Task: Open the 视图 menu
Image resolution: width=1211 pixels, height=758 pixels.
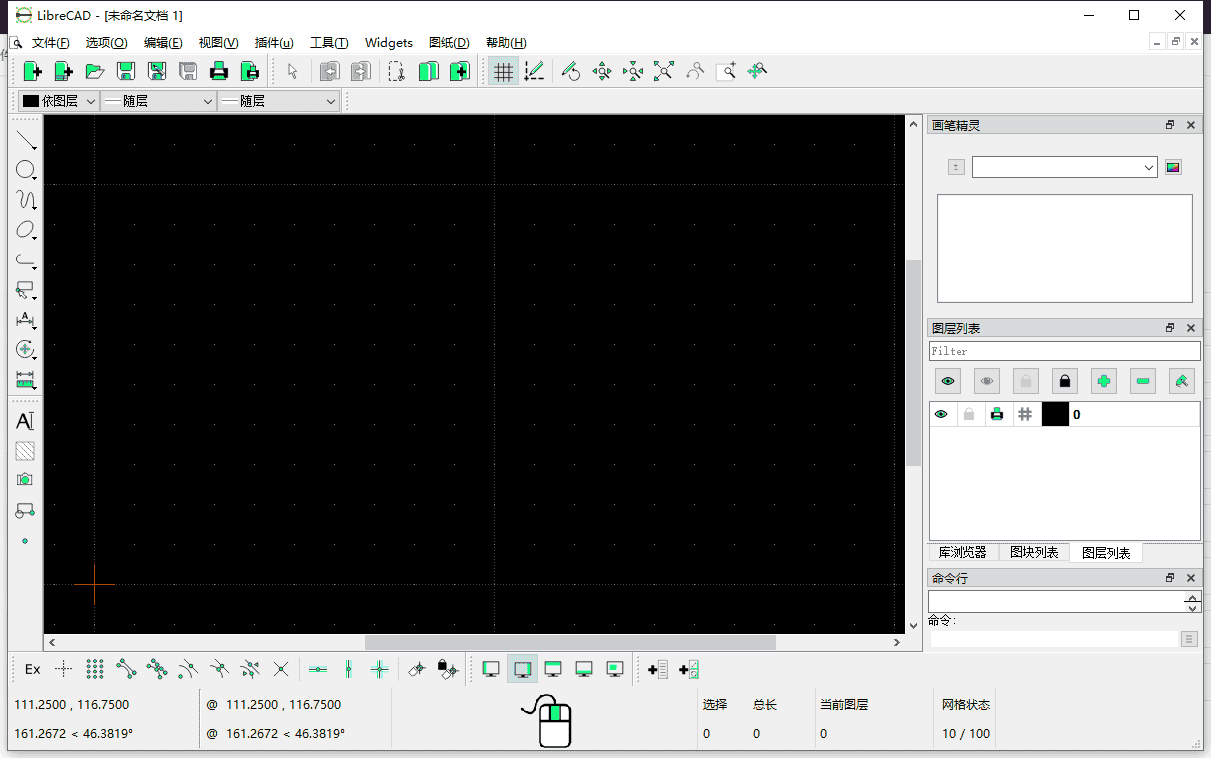Action: point(218,42)
